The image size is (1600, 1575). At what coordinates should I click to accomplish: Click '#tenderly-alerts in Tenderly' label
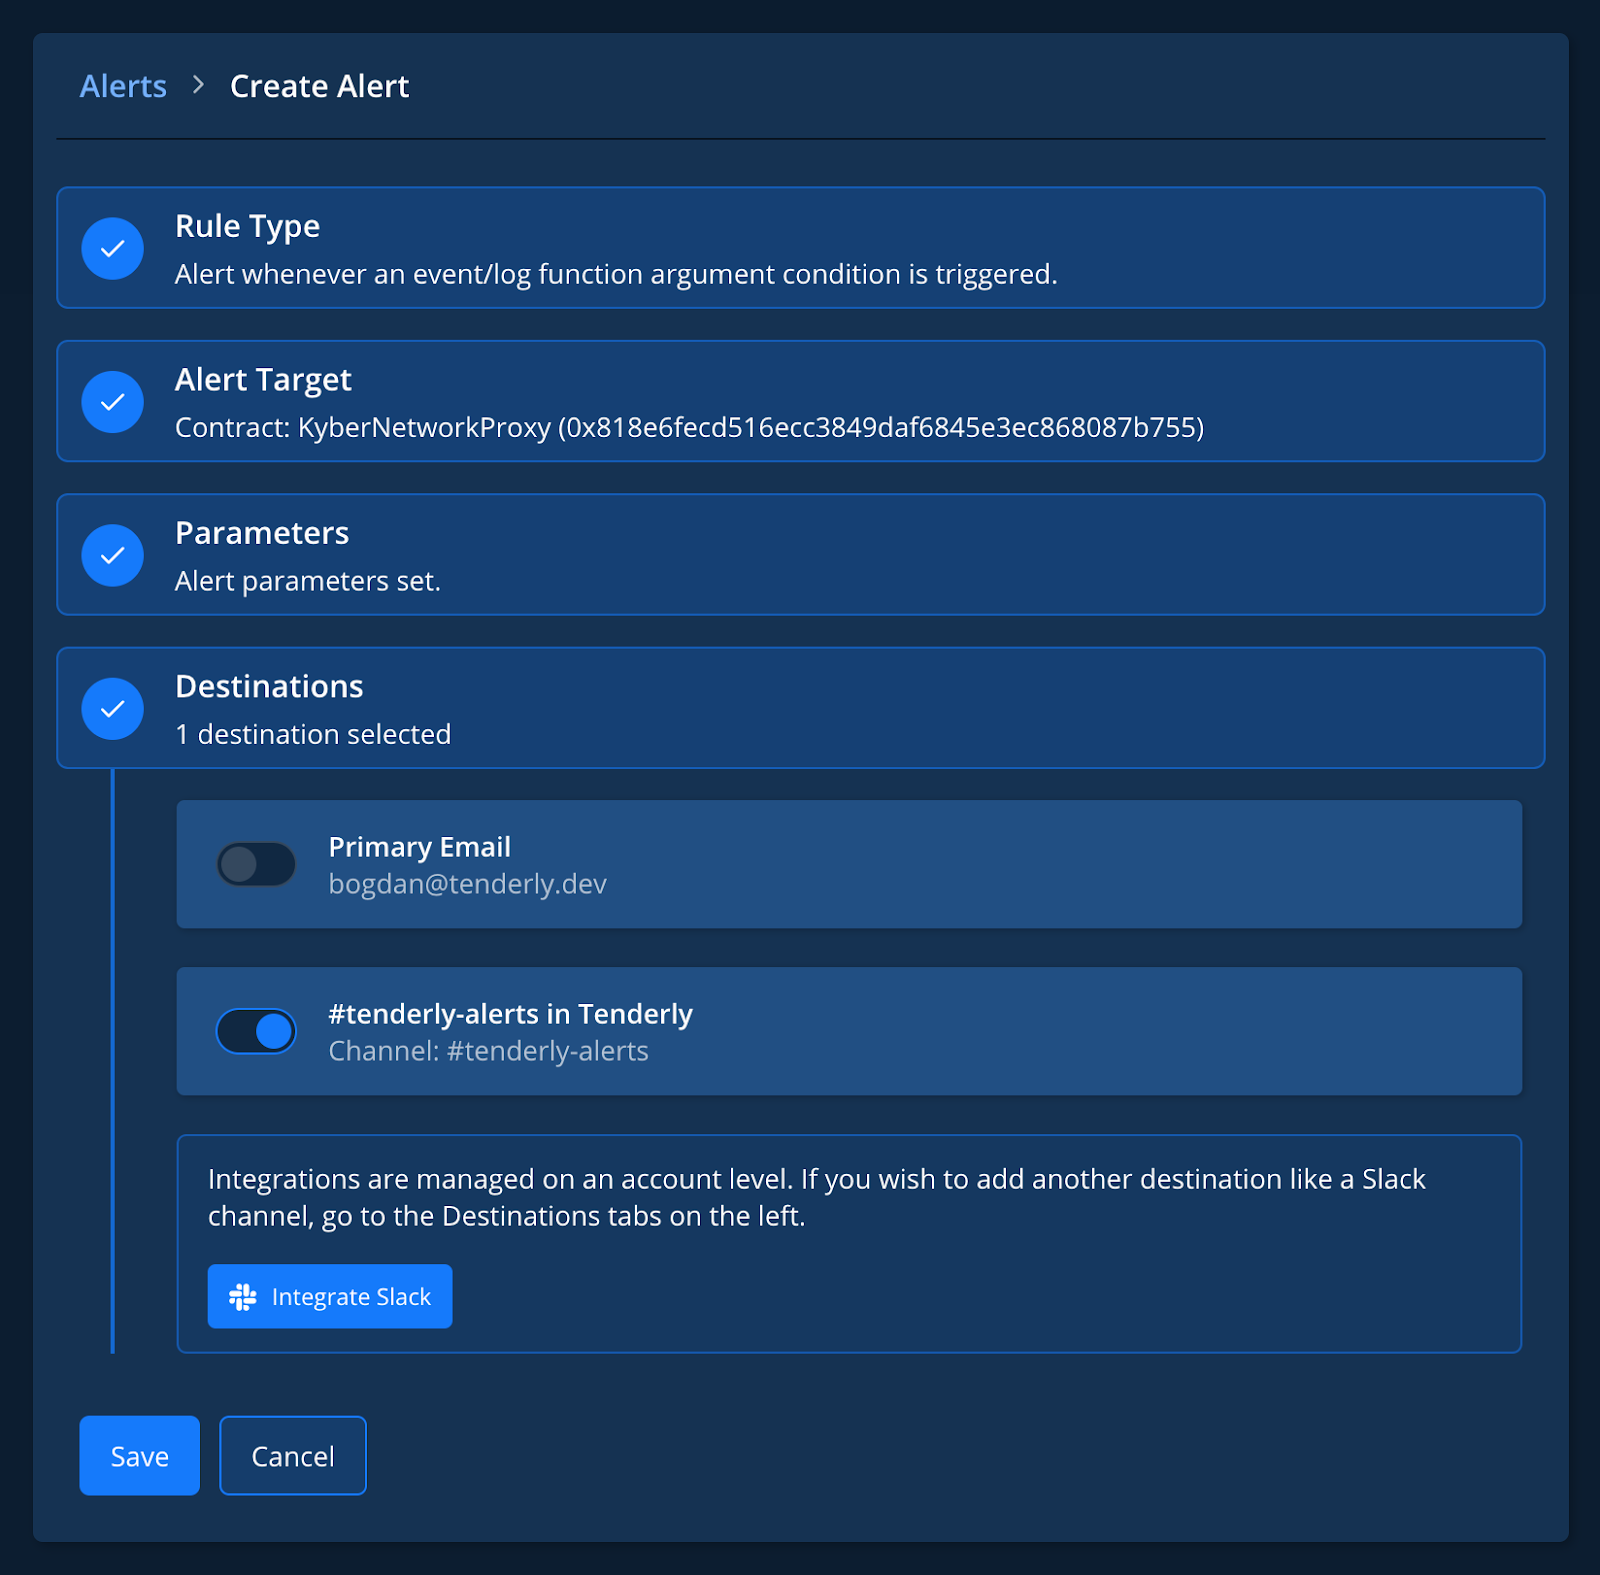pos(511,1014)
